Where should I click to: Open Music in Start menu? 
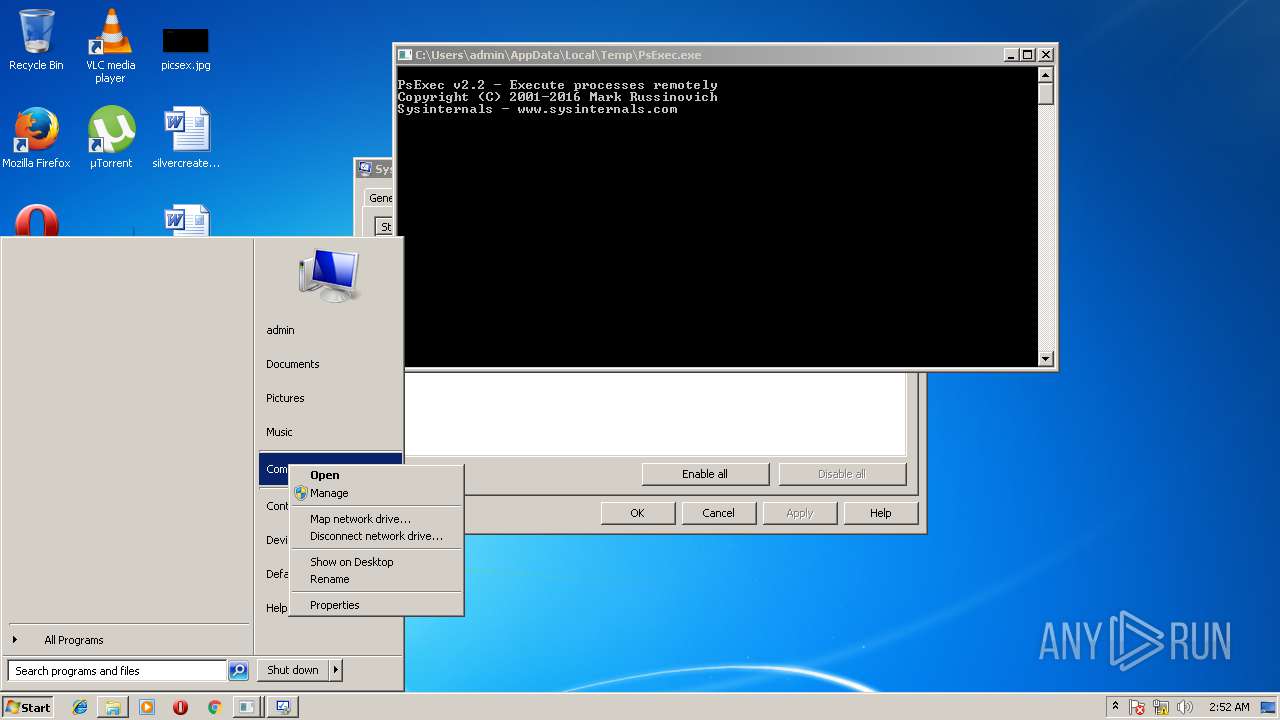point(330,432)
